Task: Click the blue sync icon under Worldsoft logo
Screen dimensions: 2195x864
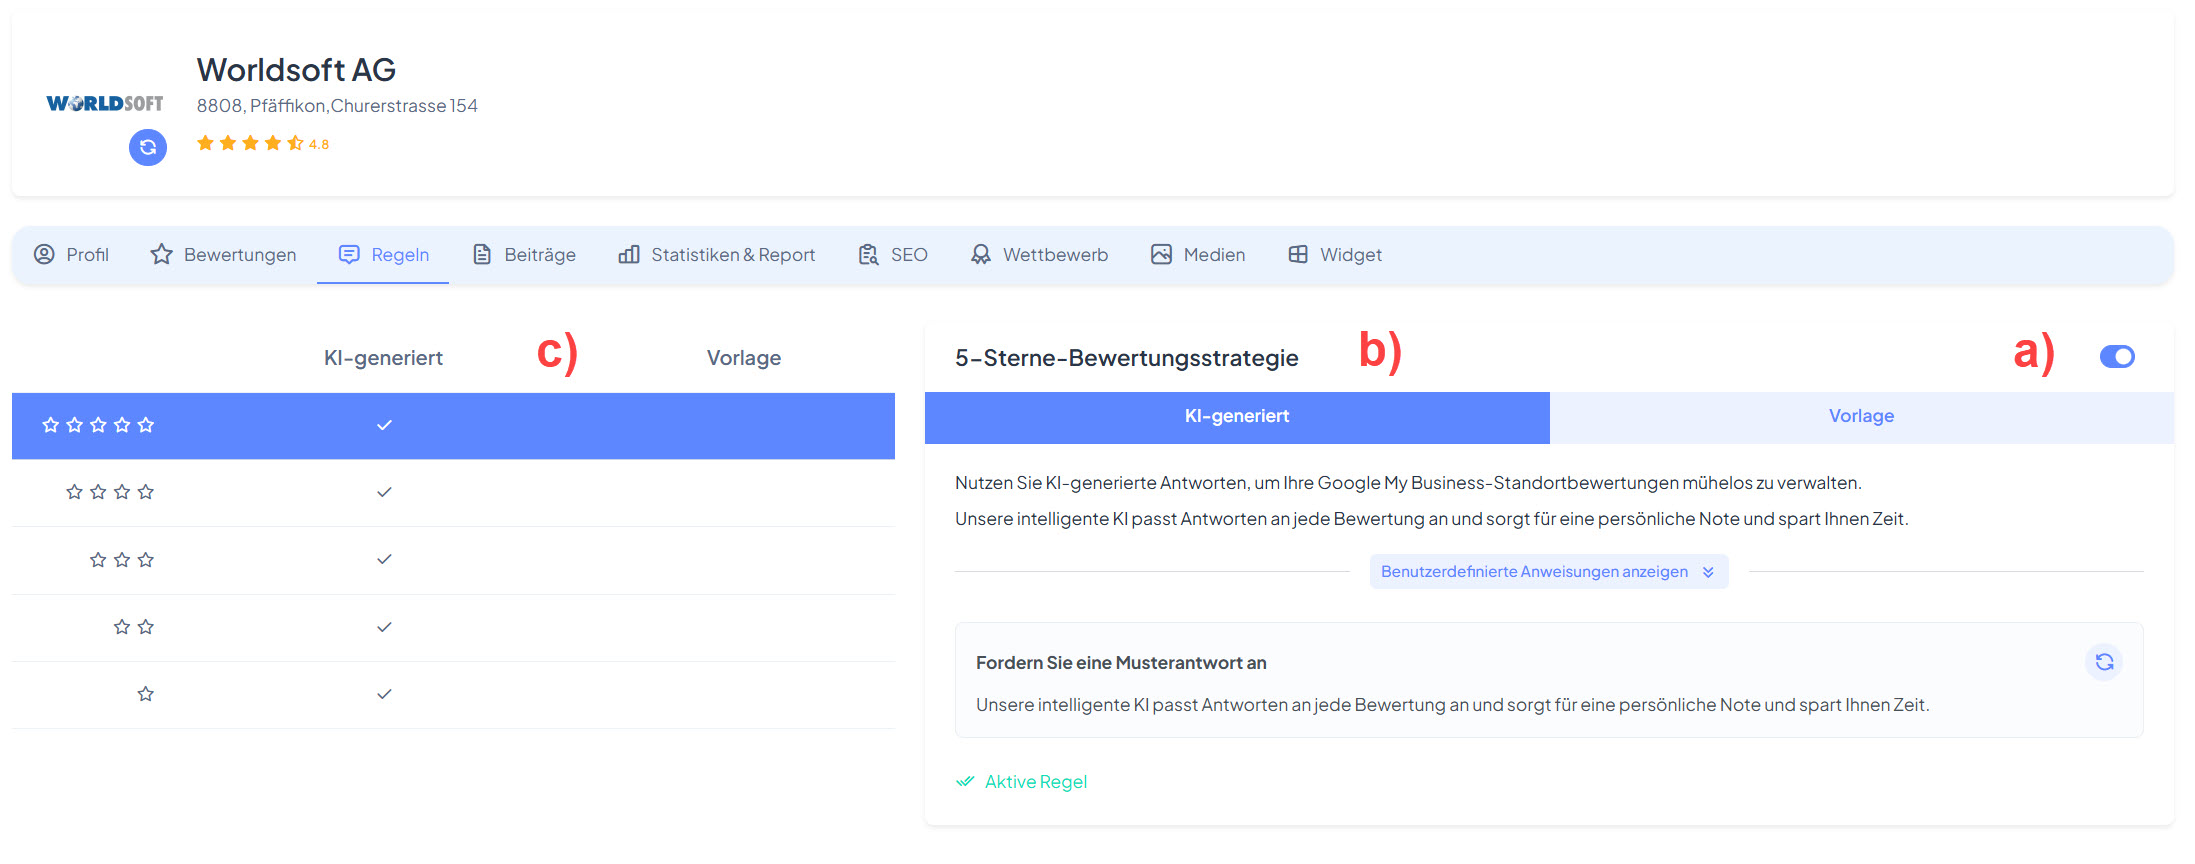Action: coord(148,148)
